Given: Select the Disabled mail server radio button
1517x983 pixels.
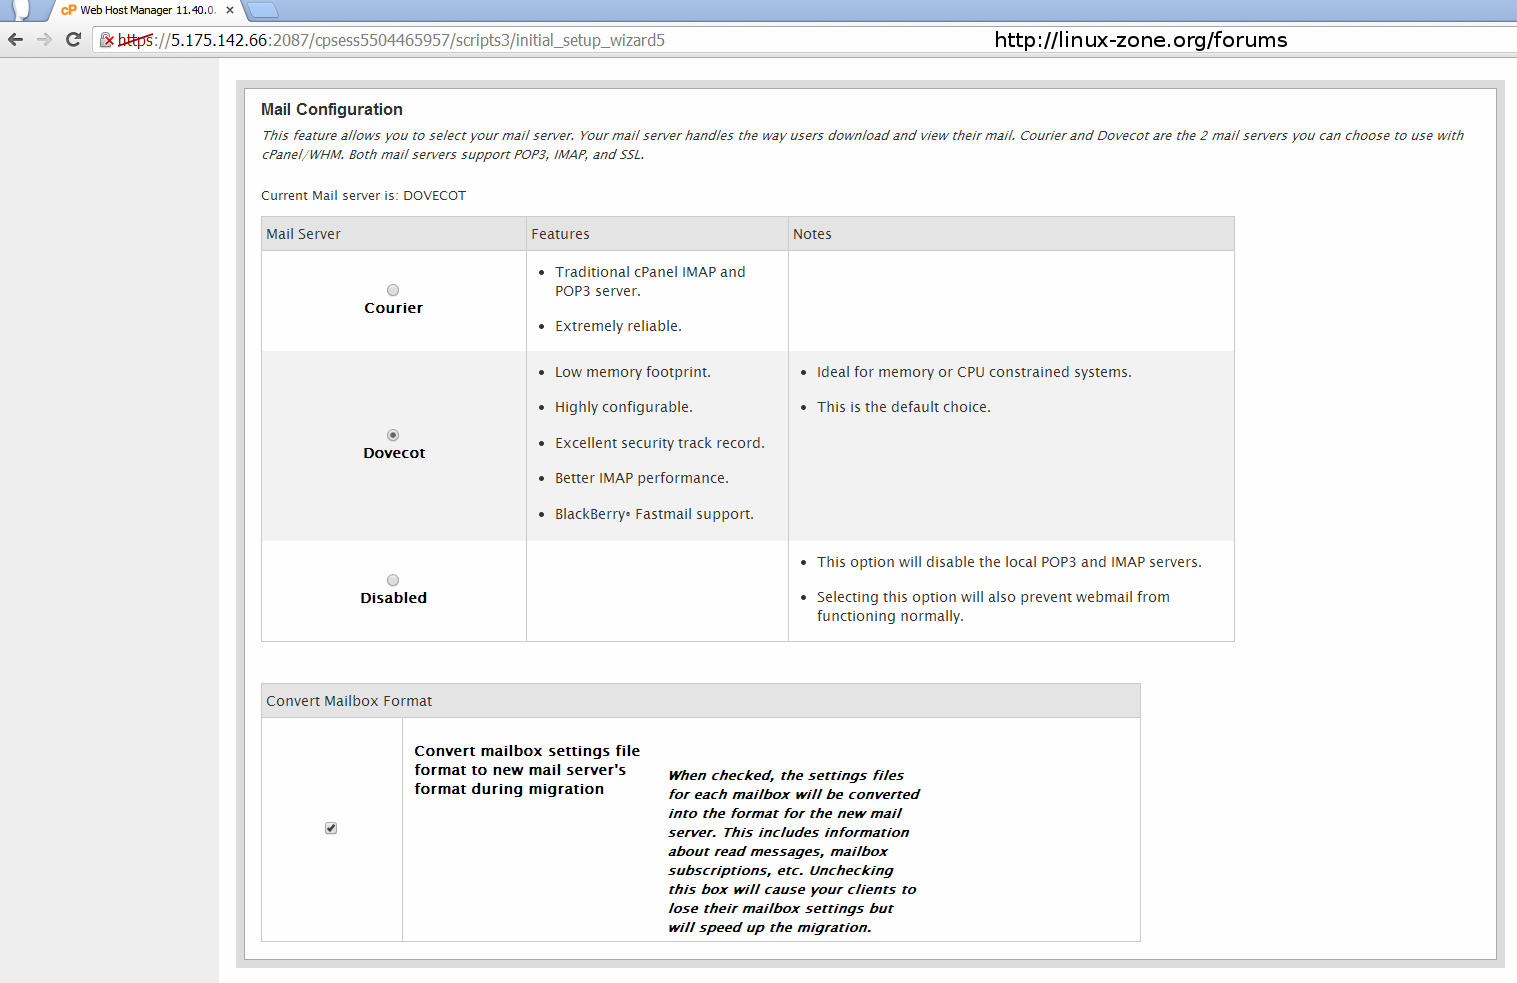Looking at the screenshot, I should pos(393,580).
